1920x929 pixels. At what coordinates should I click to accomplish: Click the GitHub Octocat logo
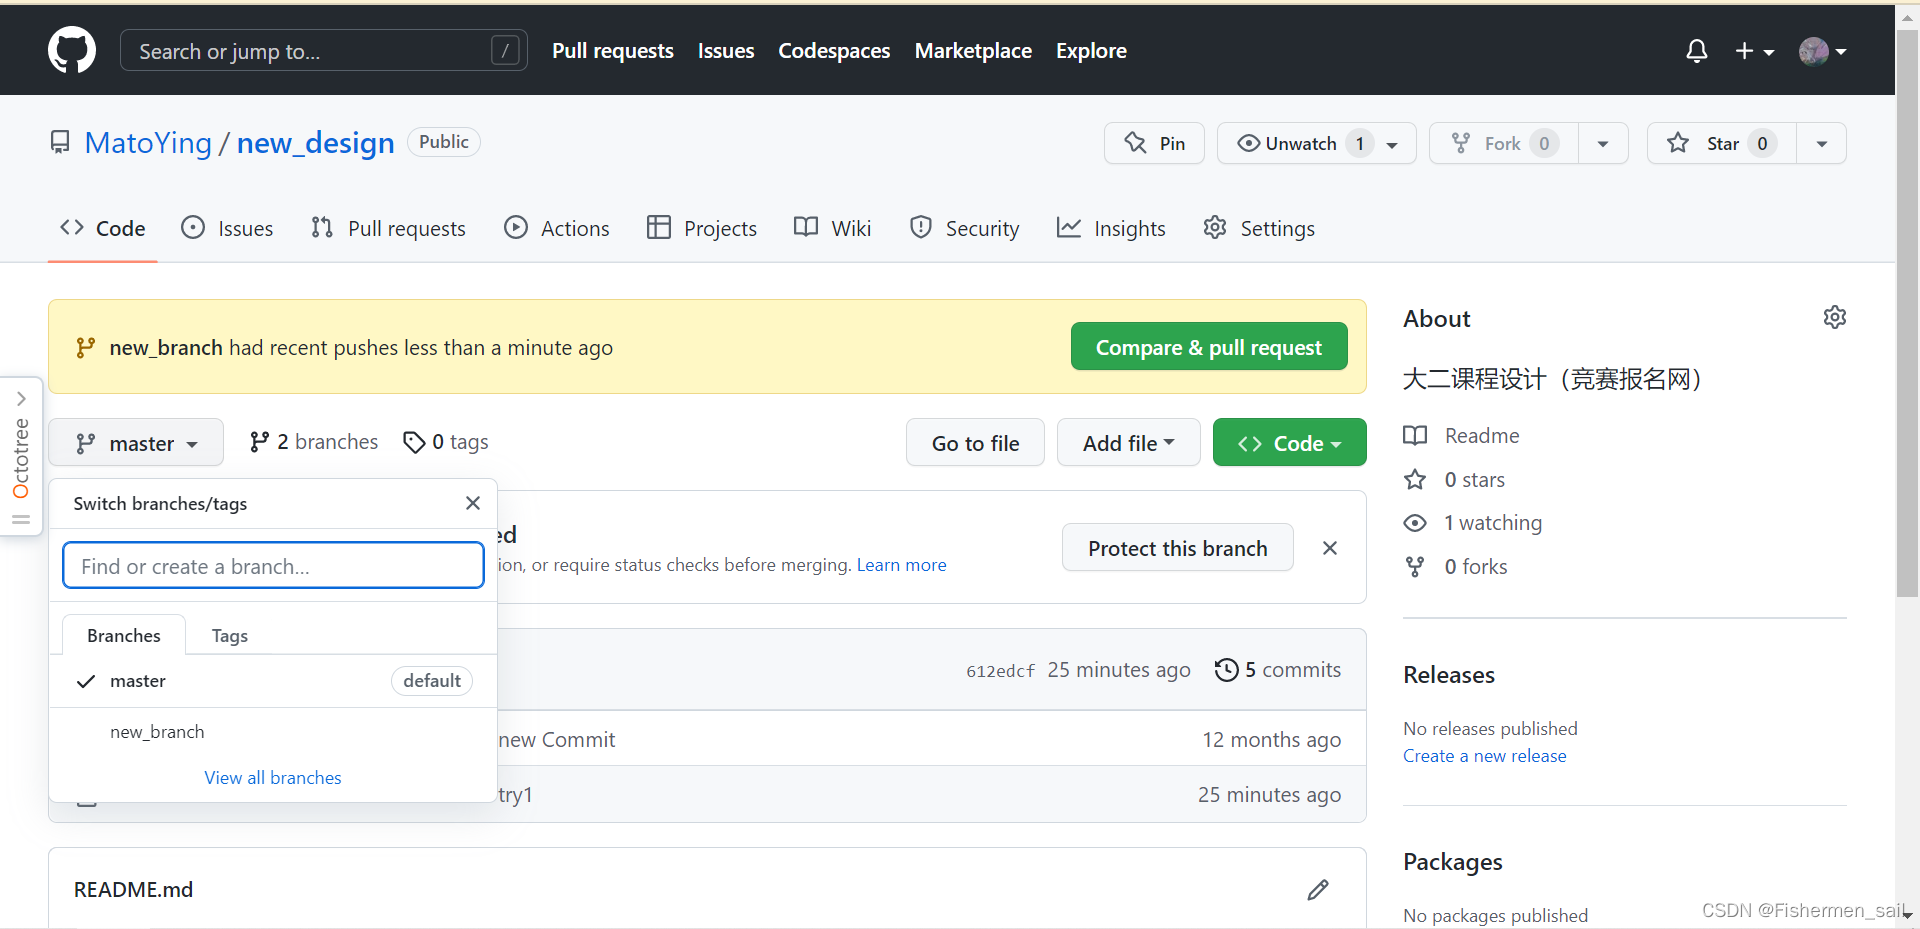point(72,50)
